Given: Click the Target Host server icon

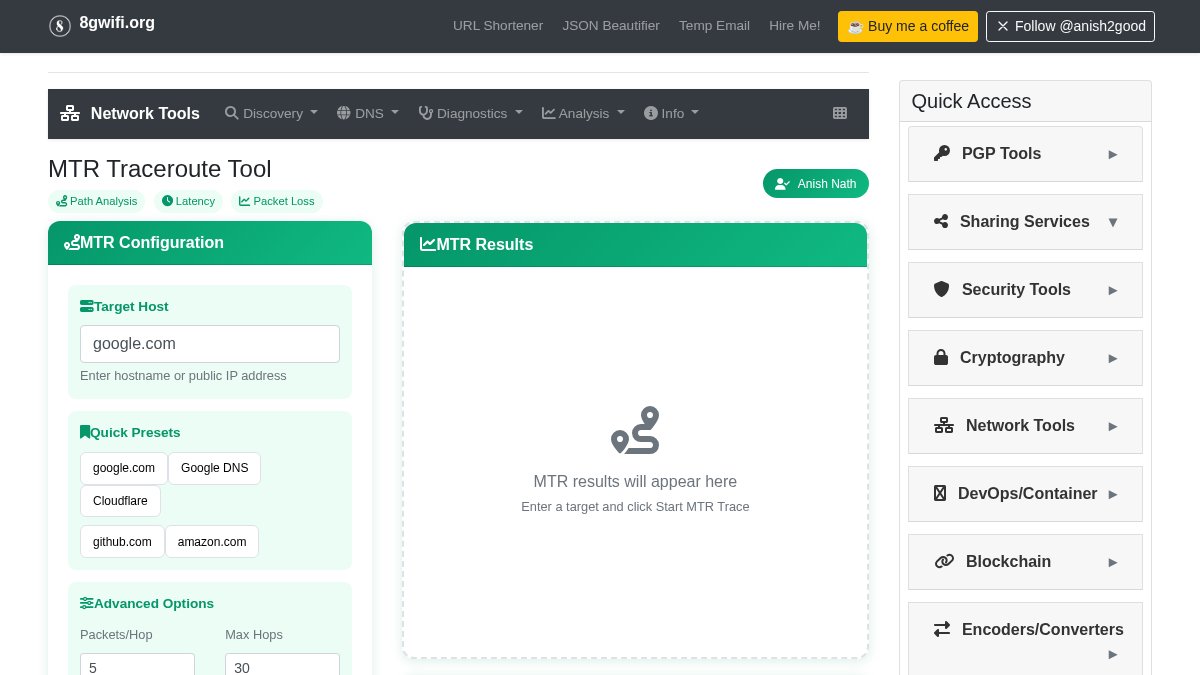Looking at the screenshot, I should point(87,306).
